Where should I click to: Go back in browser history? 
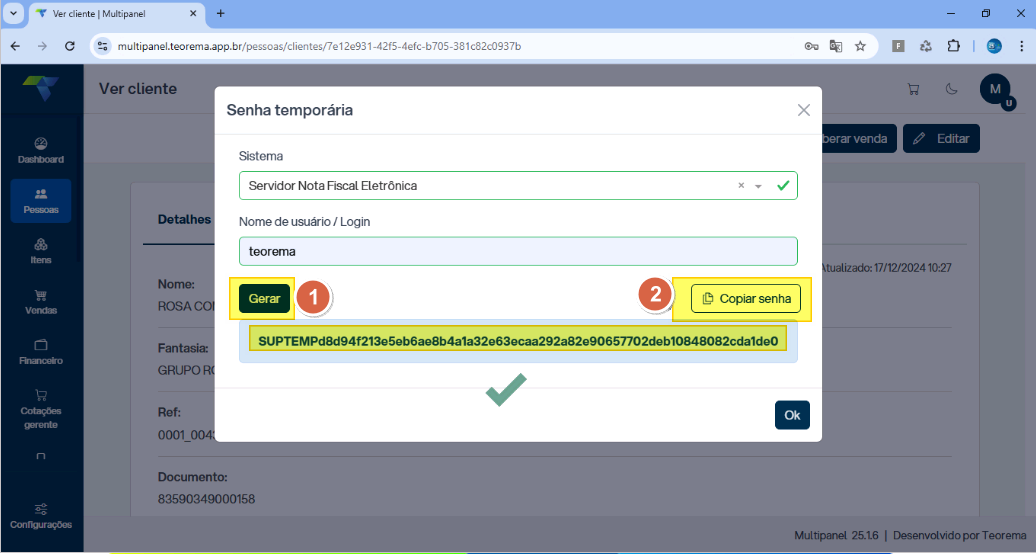[x=15, y=46]
